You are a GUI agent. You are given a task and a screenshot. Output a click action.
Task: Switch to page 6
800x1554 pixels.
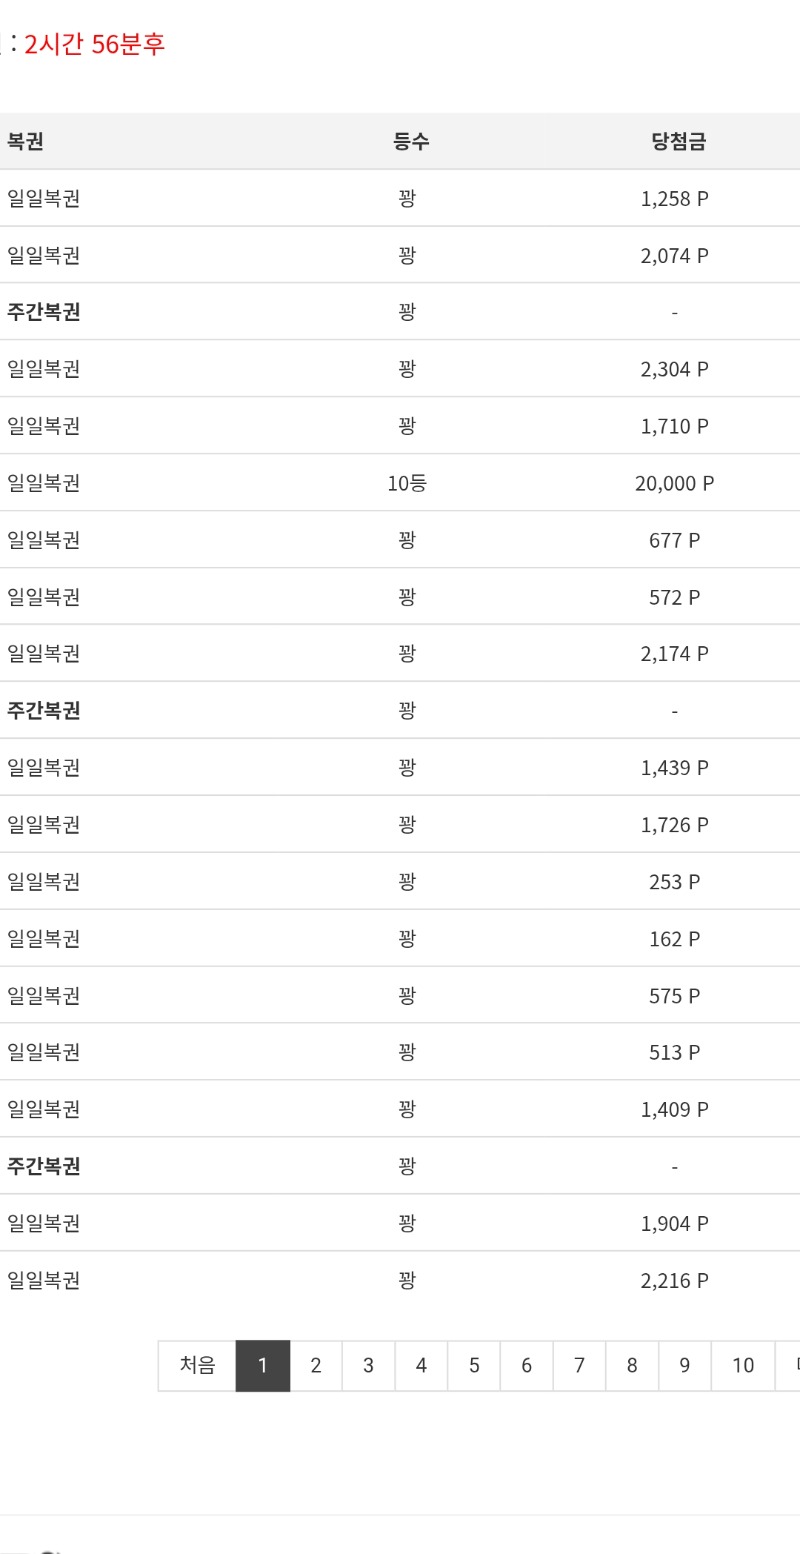527,1366
